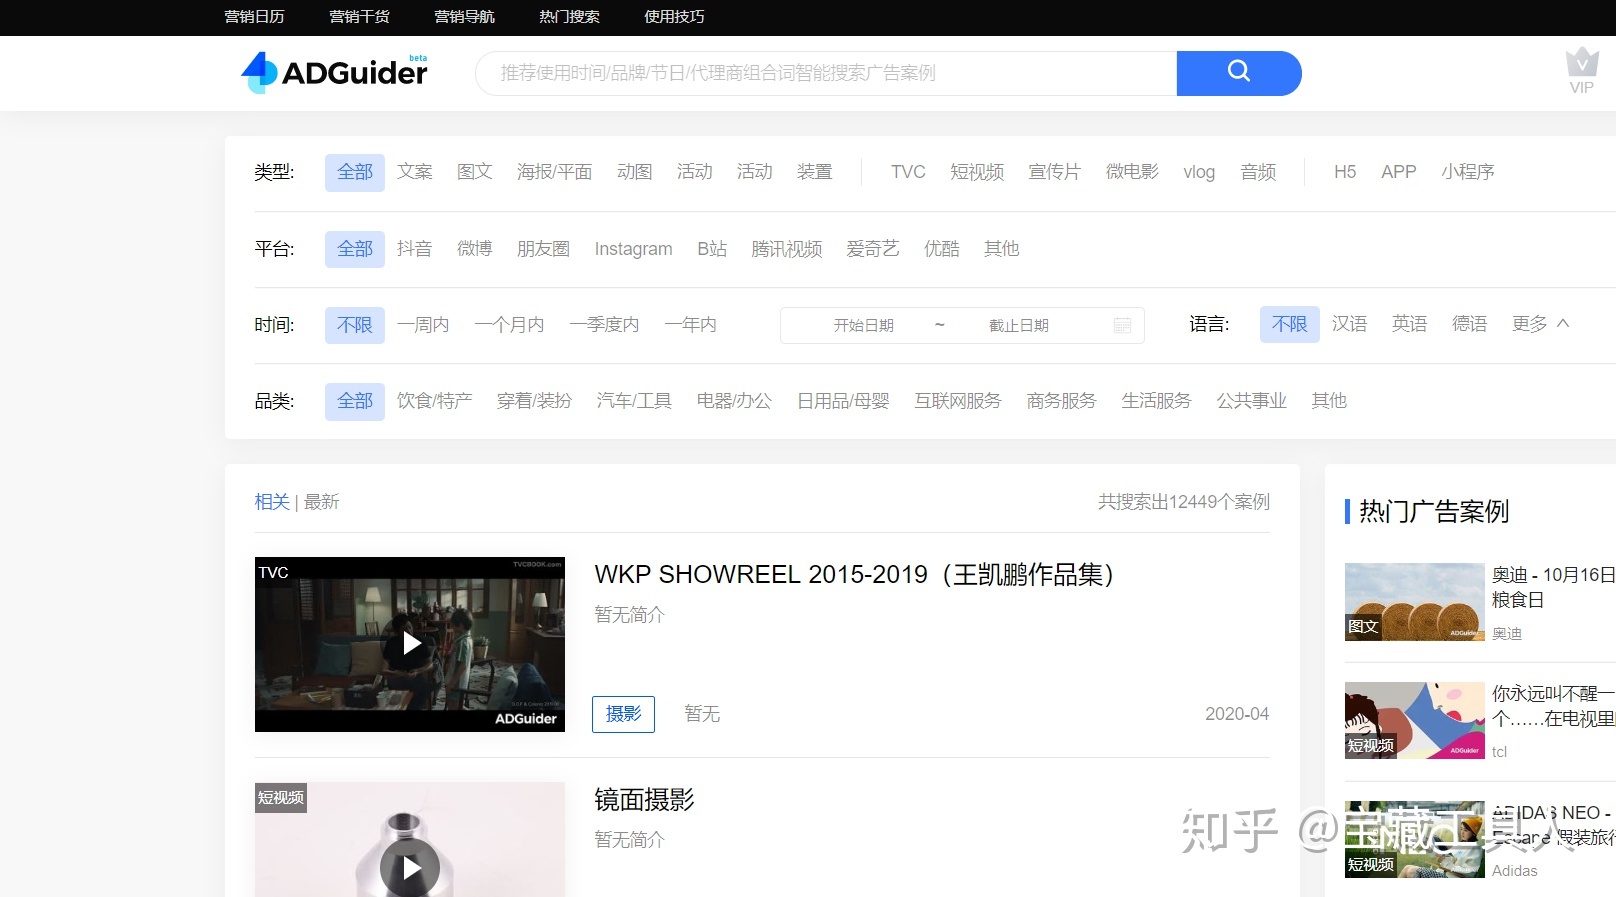Click the blue magnifier search button
This screenshot has height=897, width=1616.
(1238, 73)
